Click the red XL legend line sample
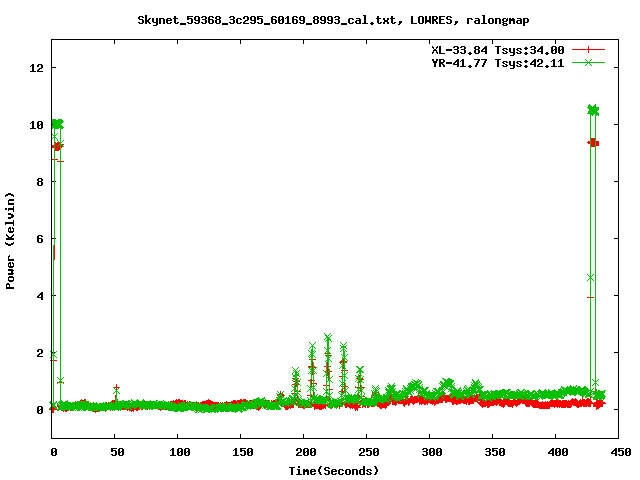Image resolution: width=640 pixels, height=480 pixels. (x=588, y=50)
